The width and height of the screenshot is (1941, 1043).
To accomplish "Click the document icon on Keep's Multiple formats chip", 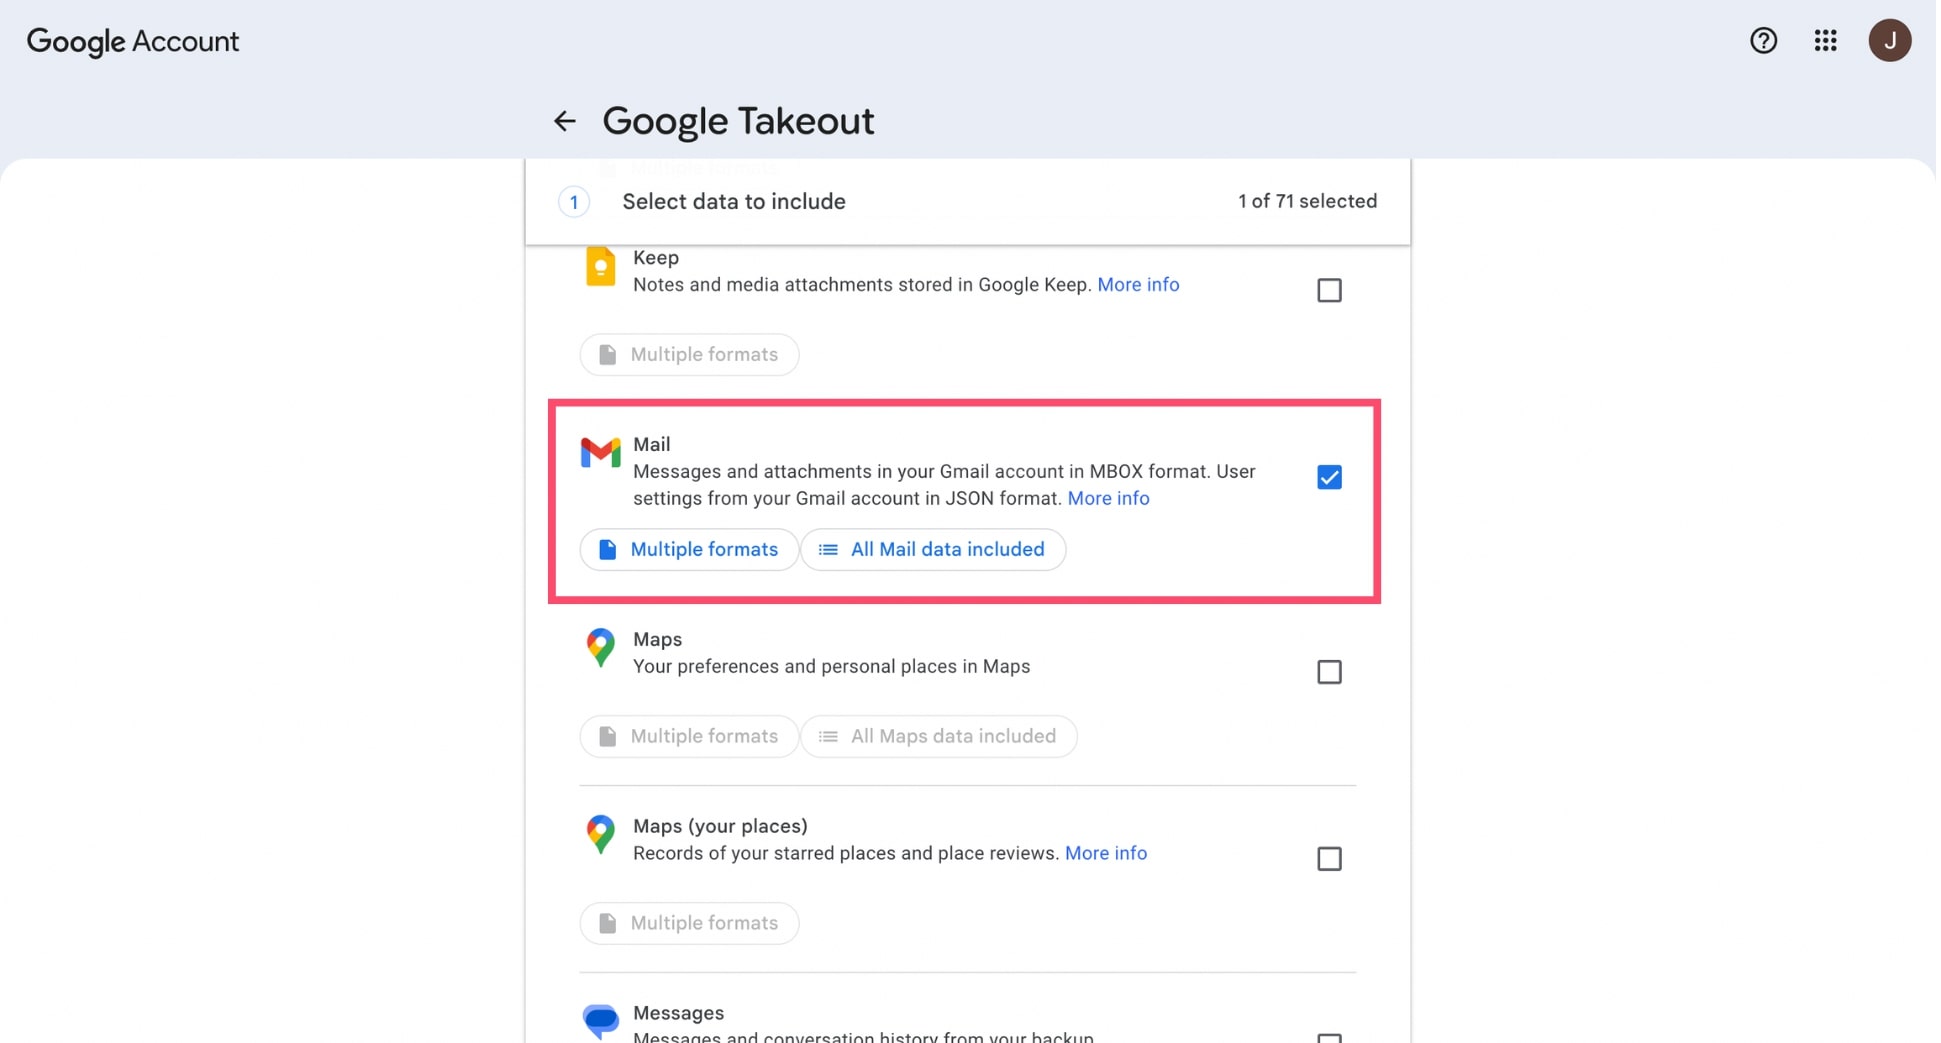I will [x=608, y=354].
